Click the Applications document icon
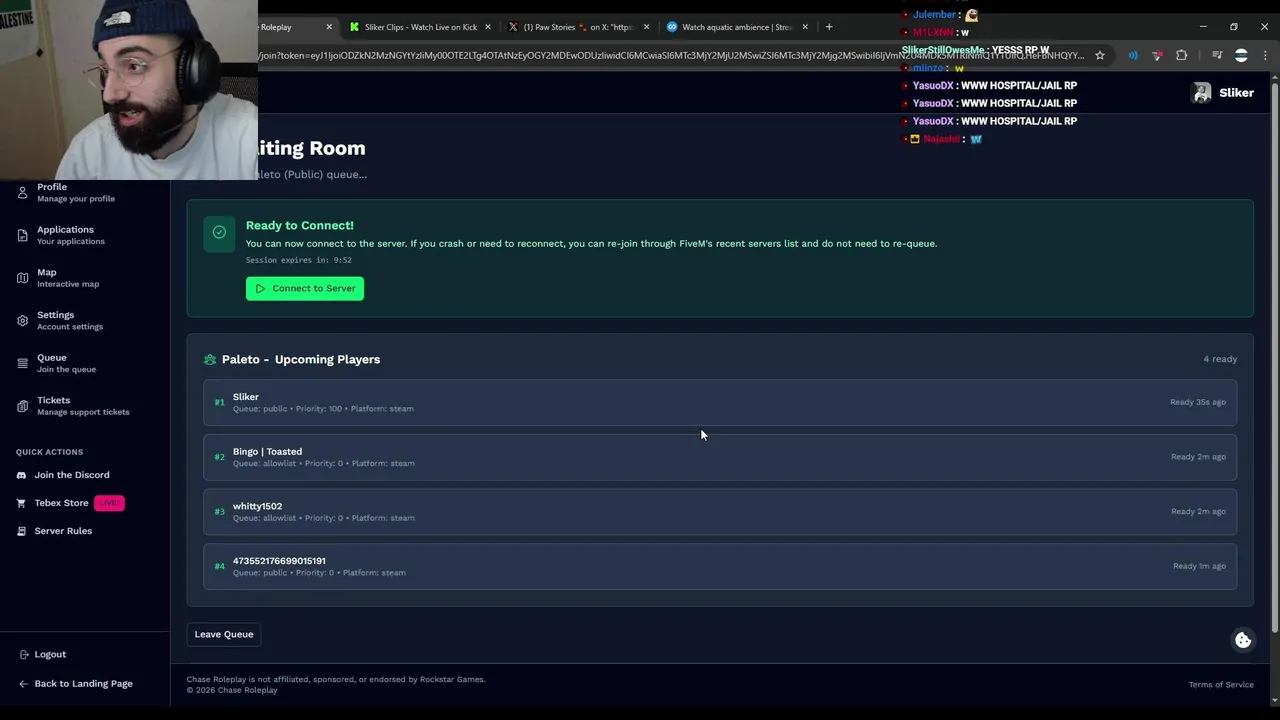 22,235
